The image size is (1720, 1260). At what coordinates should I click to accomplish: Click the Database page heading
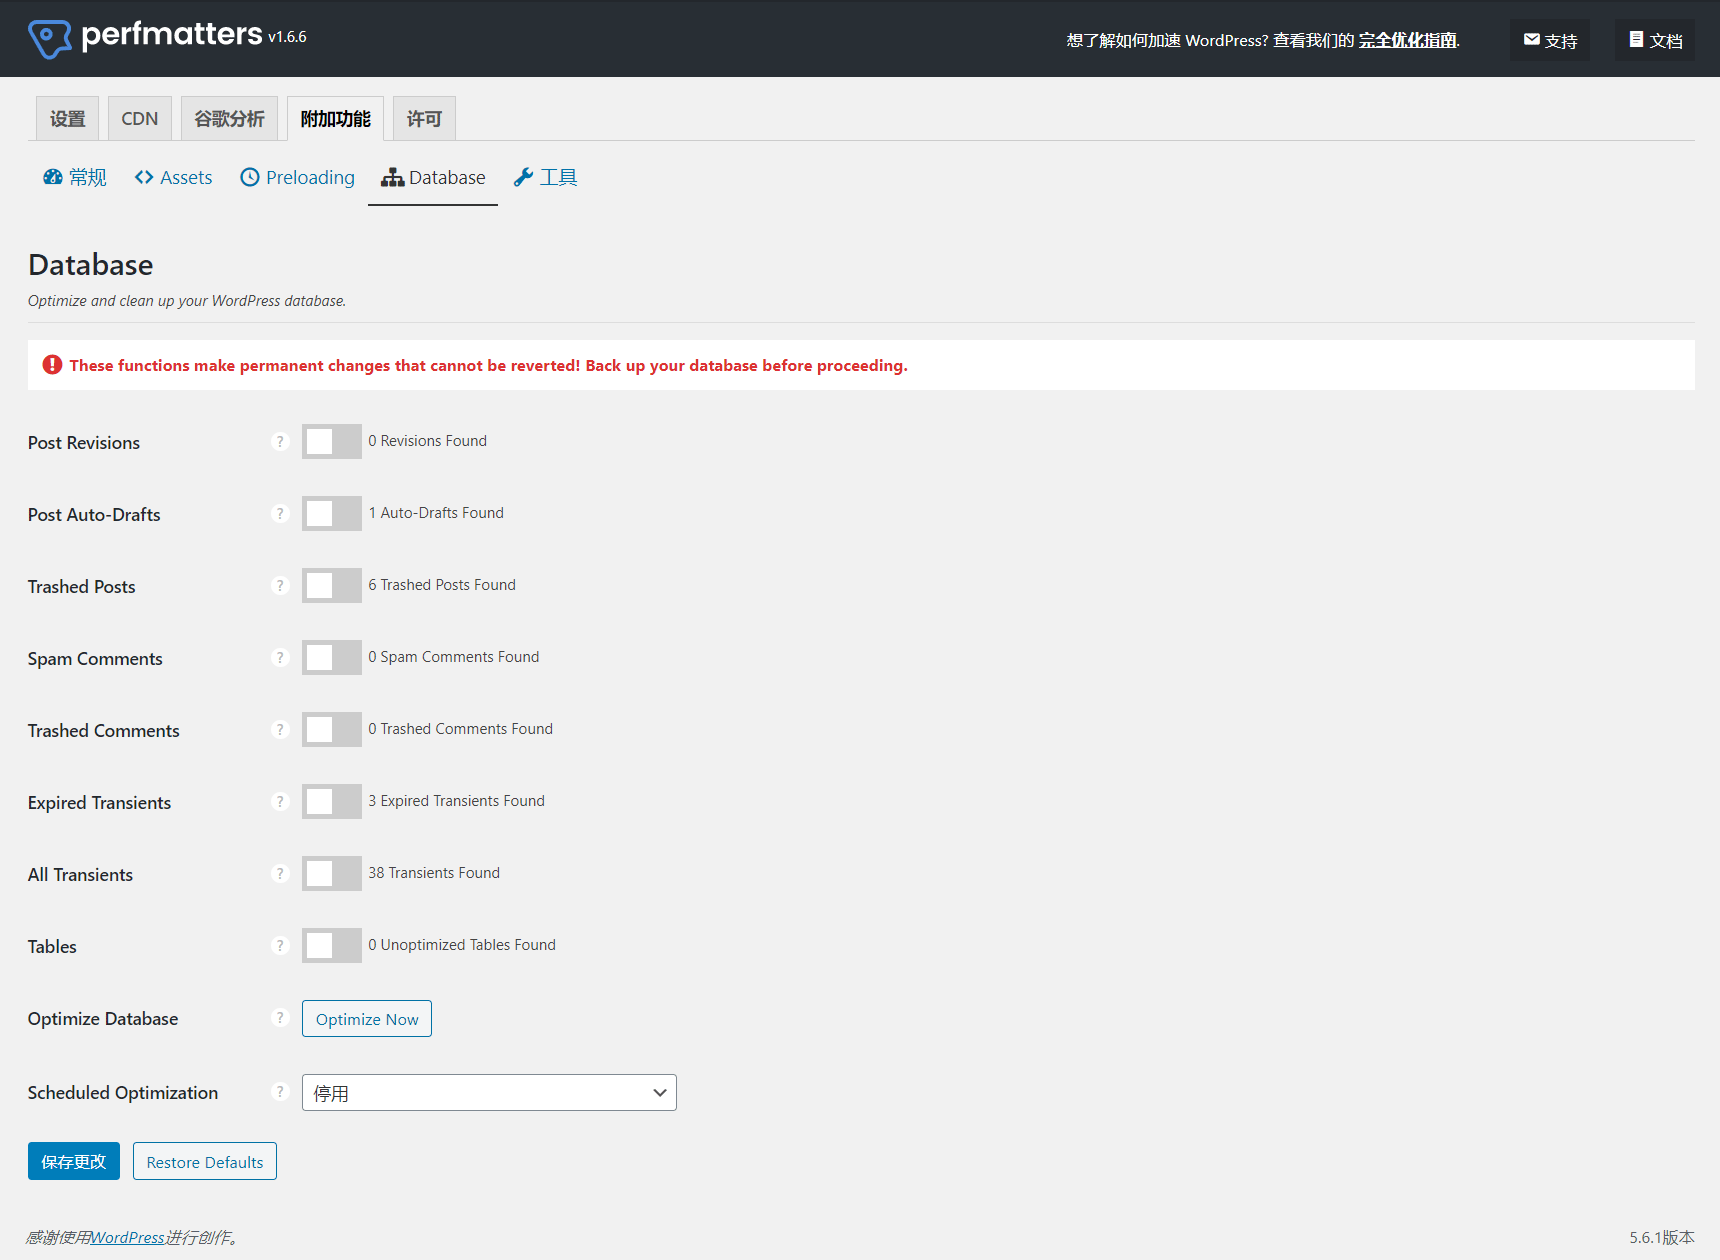coord(91,265)
